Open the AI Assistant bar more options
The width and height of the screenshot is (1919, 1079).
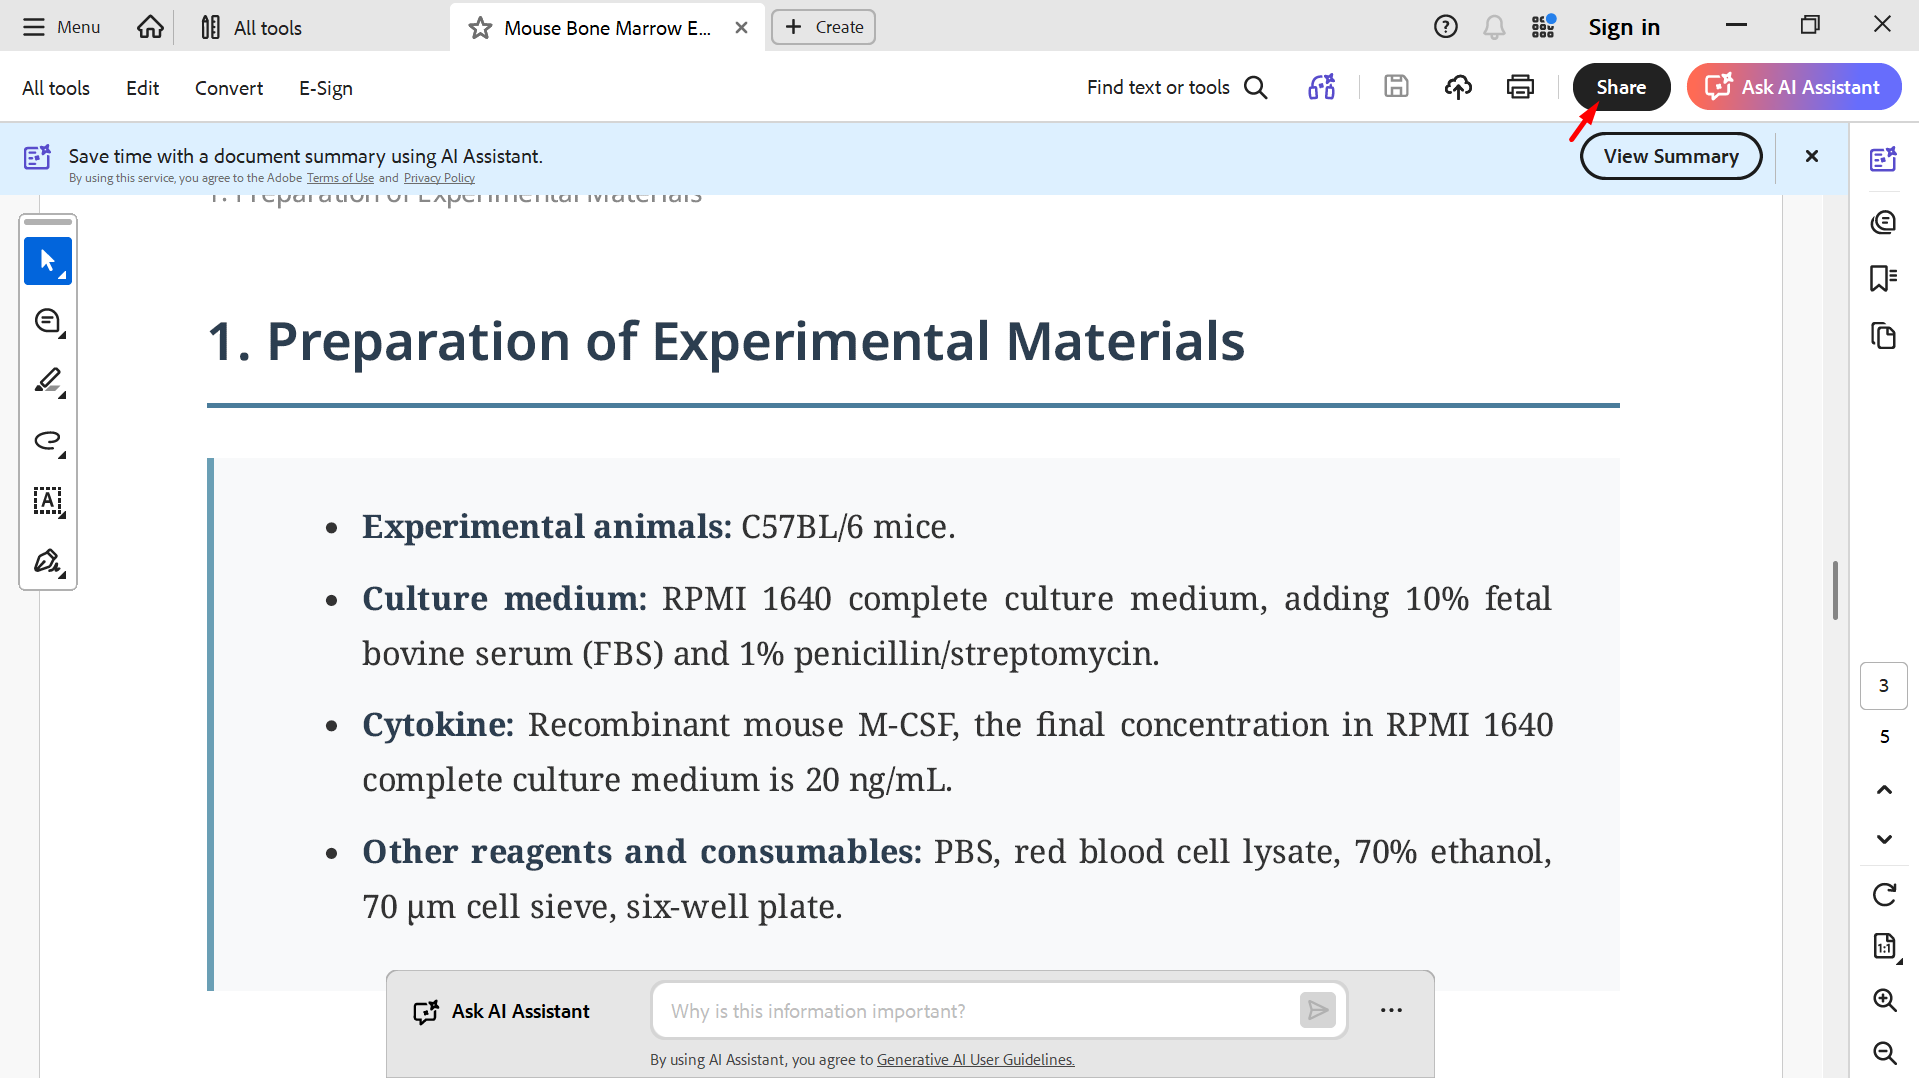tap(1391, 1011)
